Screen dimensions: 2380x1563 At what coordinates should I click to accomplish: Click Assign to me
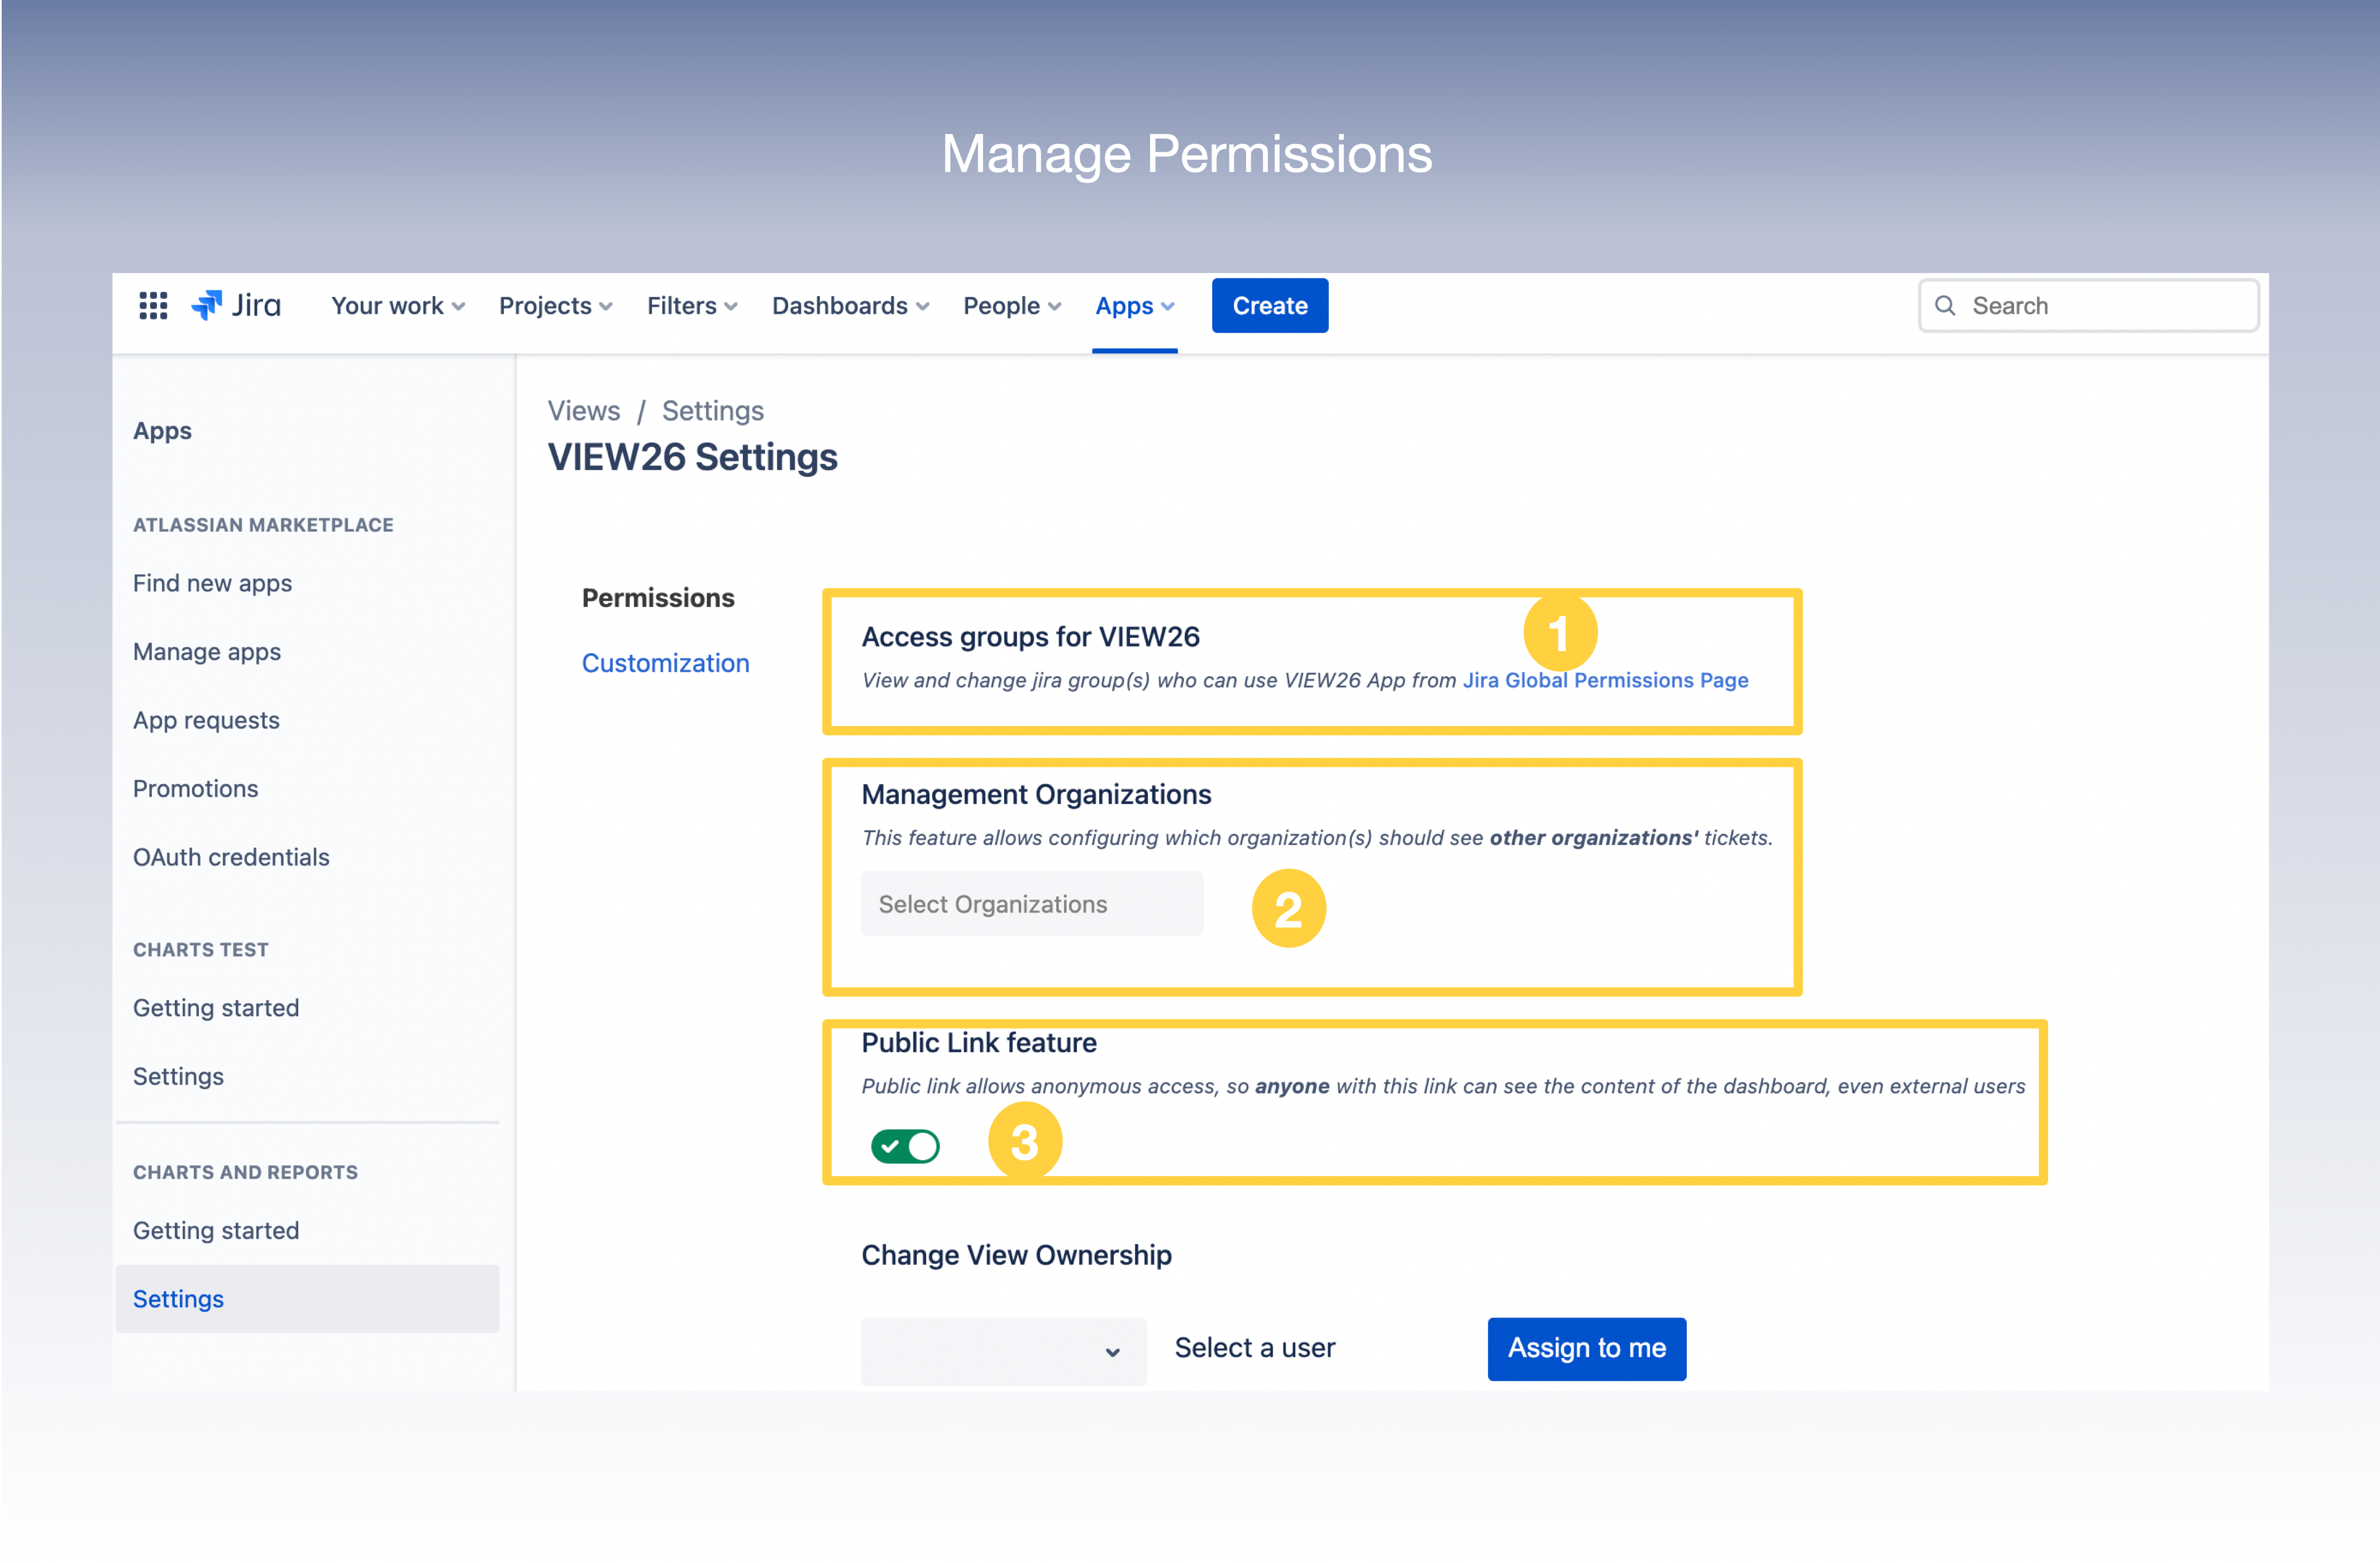[1586, 1348]
